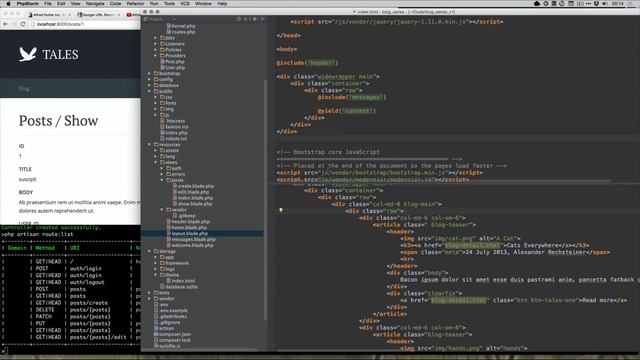Open the Refactor menu

click(136, 4)
